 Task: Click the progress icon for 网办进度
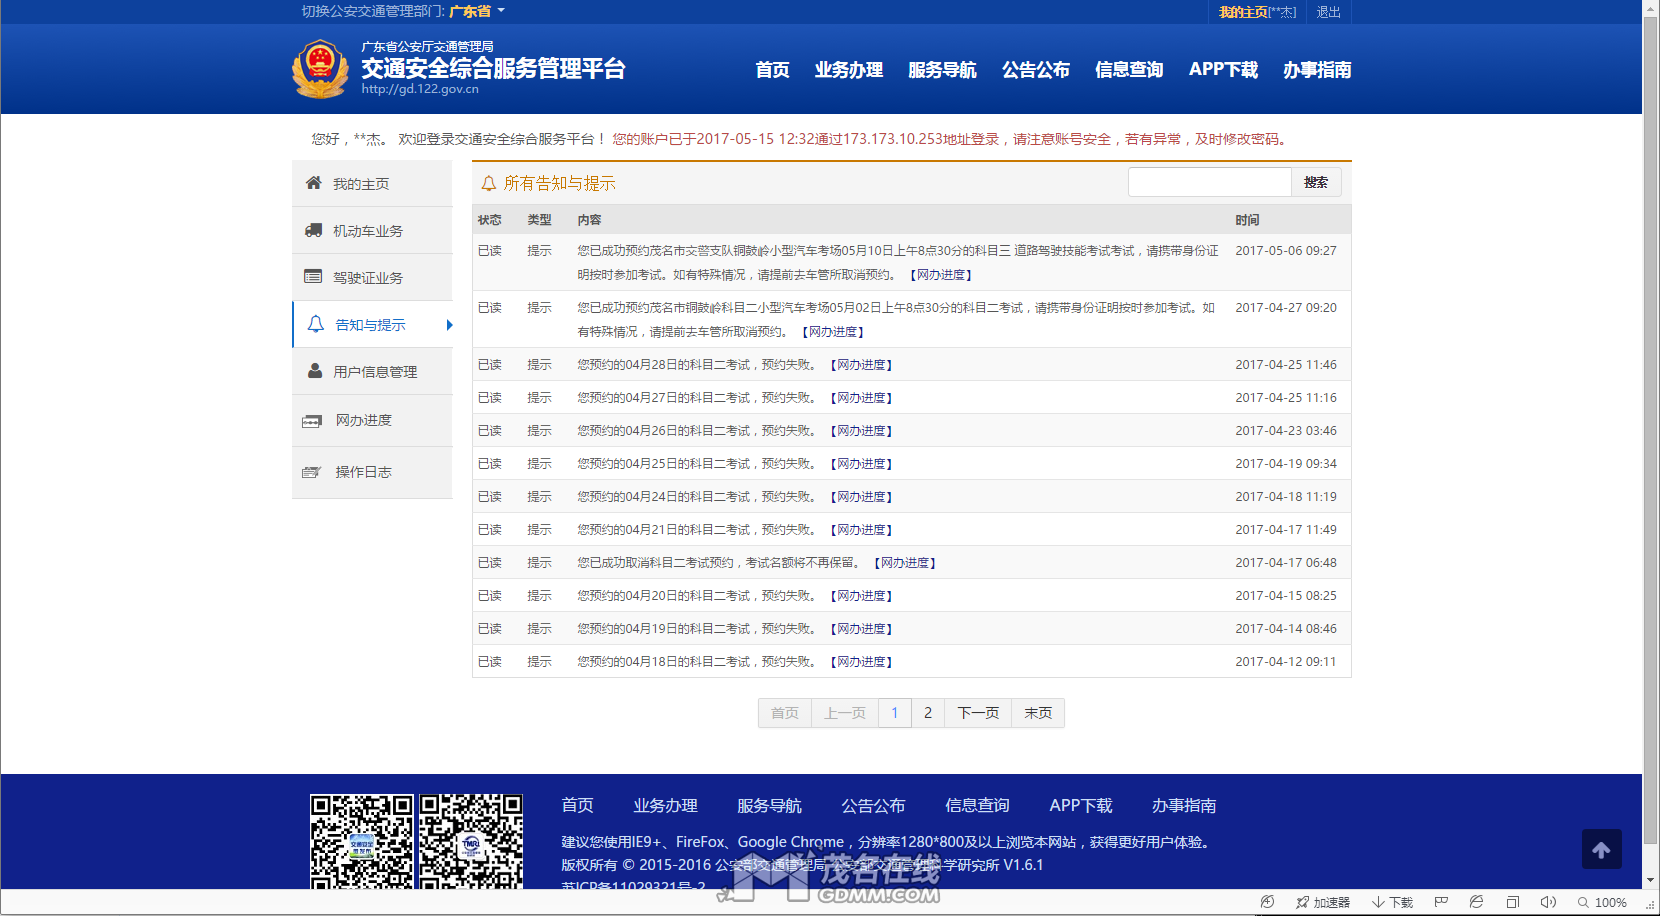[x=312, y=421]
